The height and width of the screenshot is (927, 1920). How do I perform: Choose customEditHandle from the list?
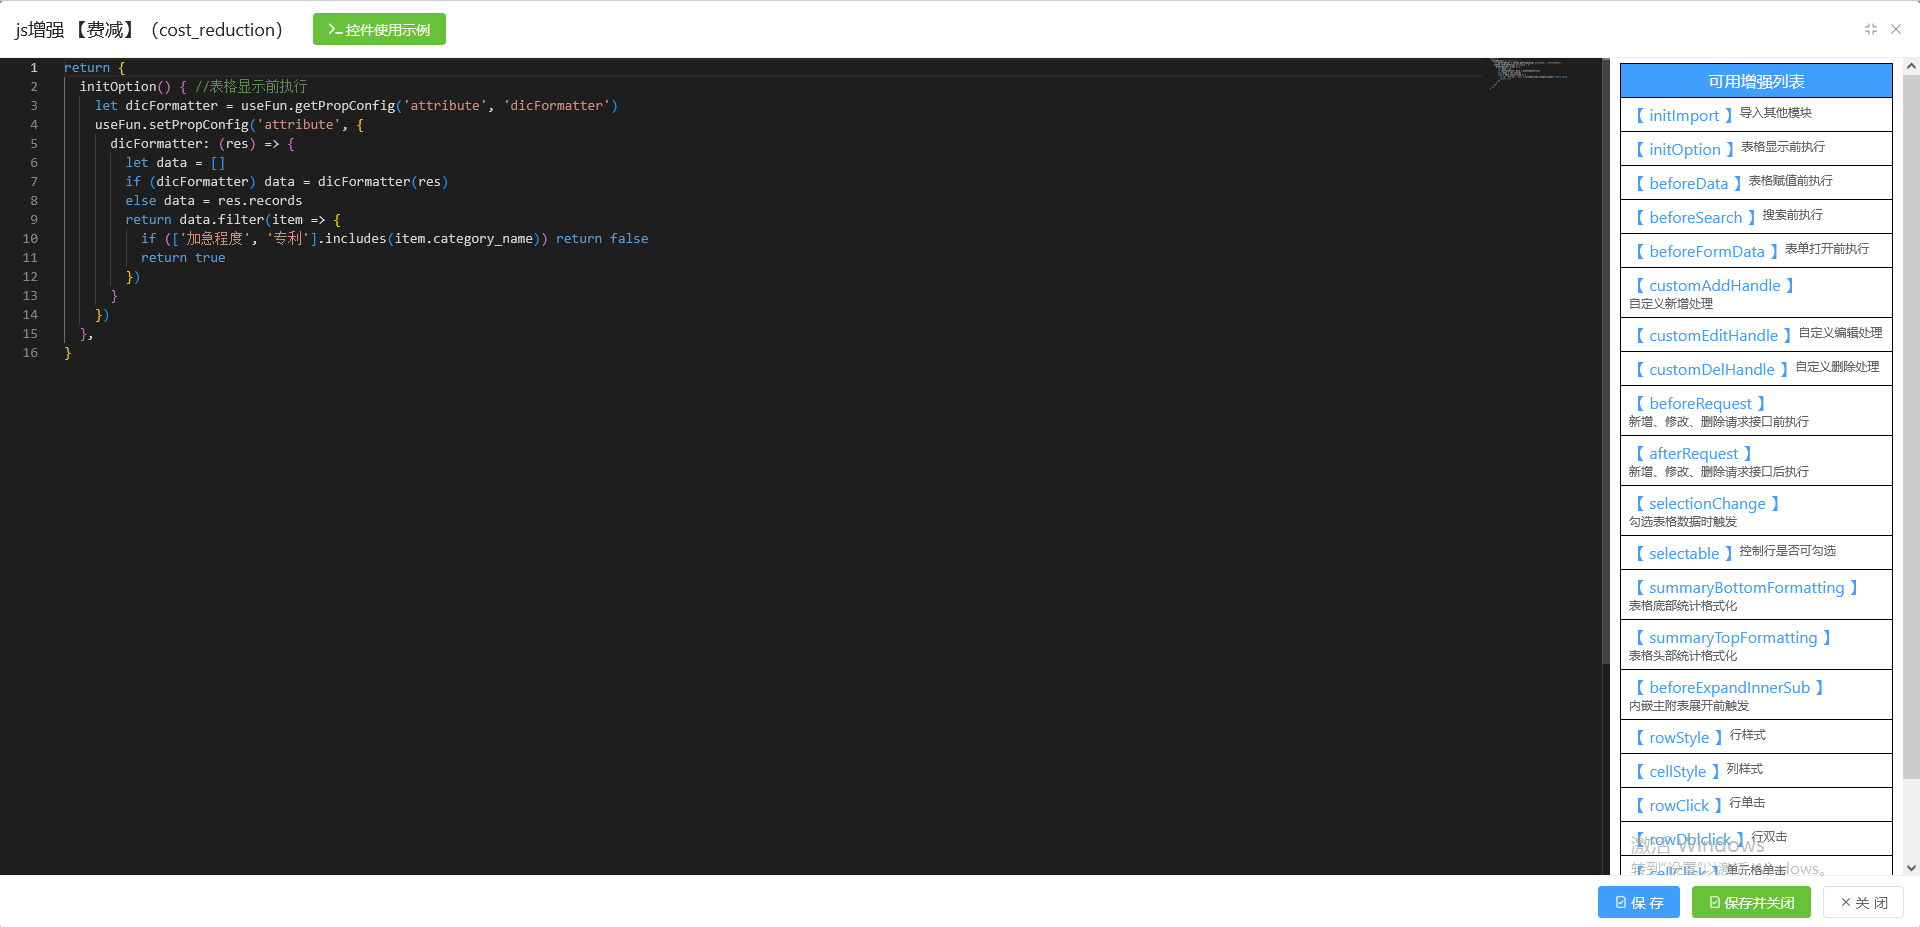tap(1713, 336)
